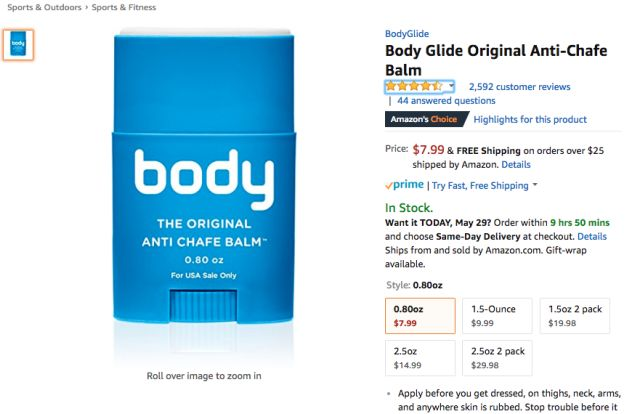Open the BodyGlide brand link
640x414 pixels.
click(x=407, y=34)
